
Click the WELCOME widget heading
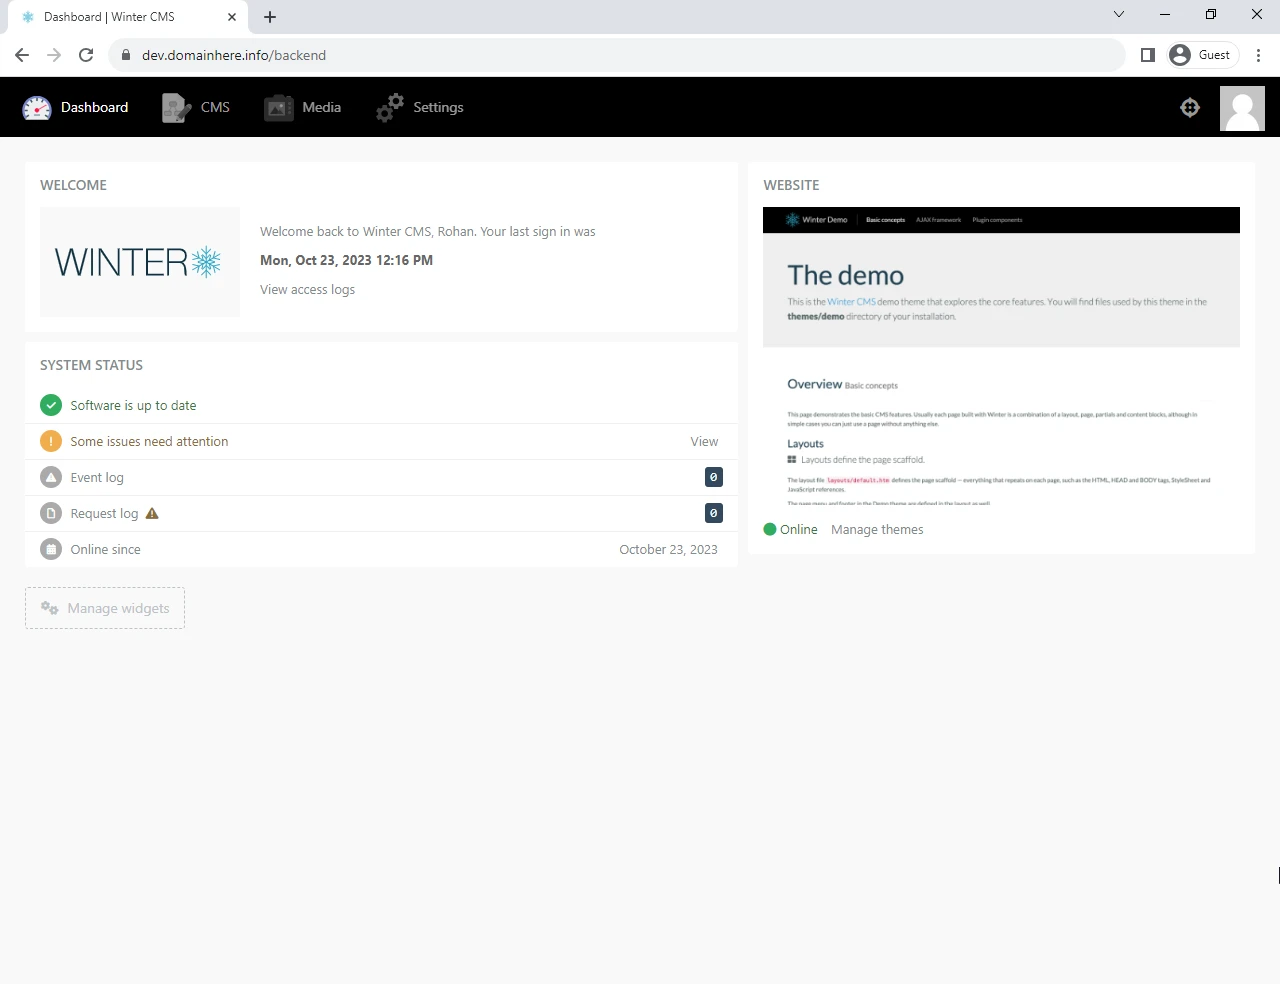pyautogui.click(x=73, y=185)
